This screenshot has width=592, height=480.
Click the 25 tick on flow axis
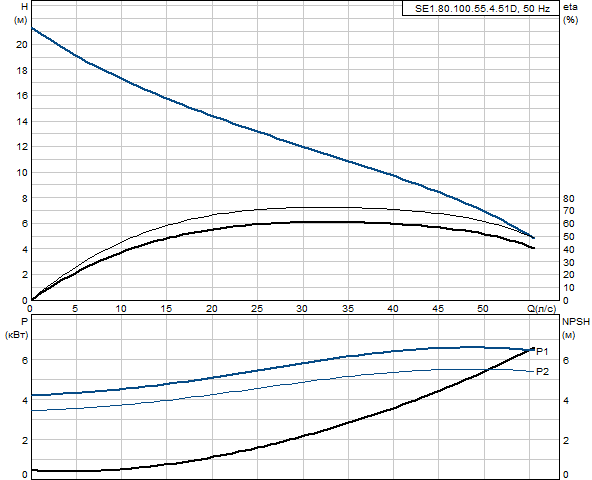point(257,309)
